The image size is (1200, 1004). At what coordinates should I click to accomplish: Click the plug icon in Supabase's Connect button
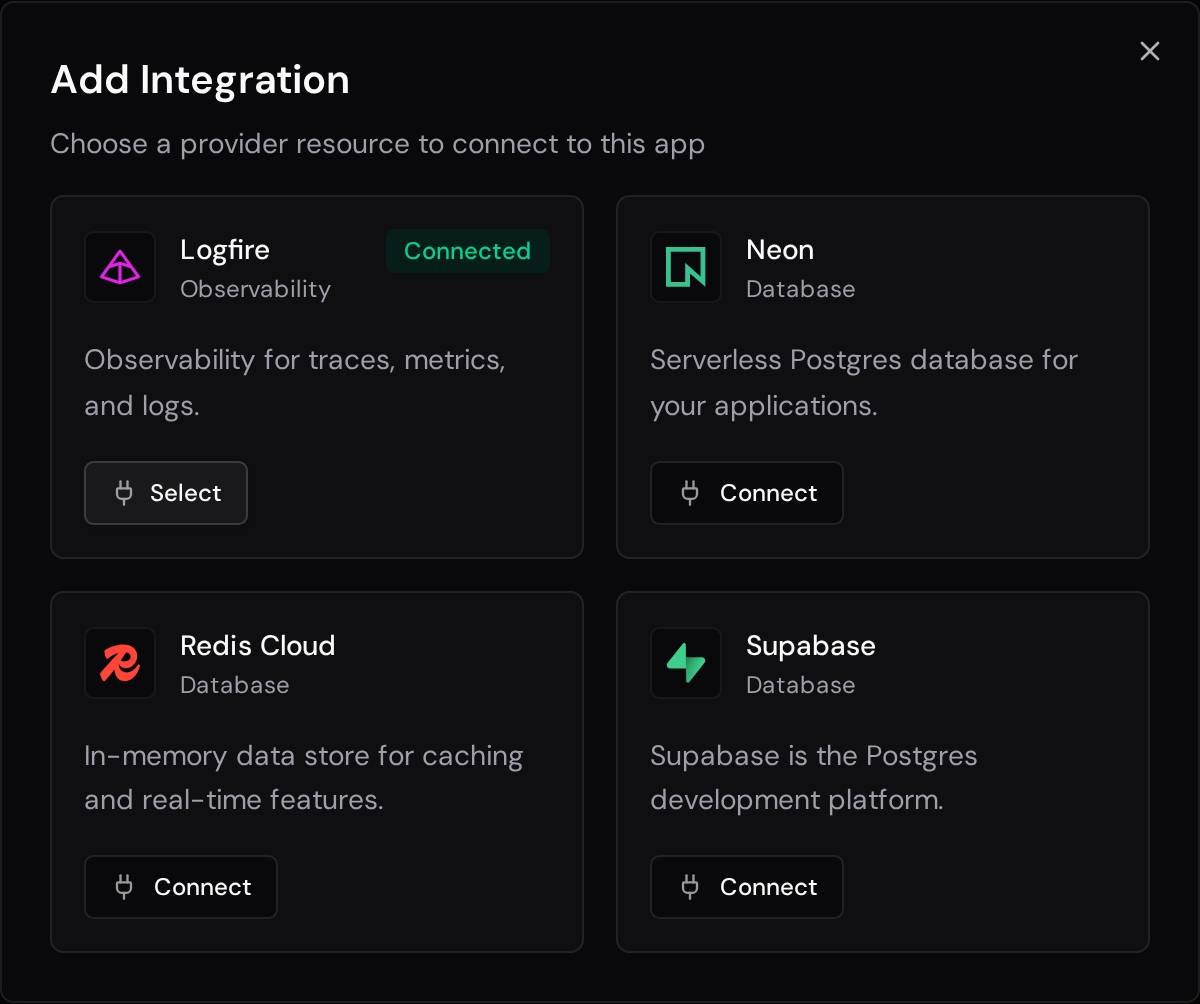point(690,887)
